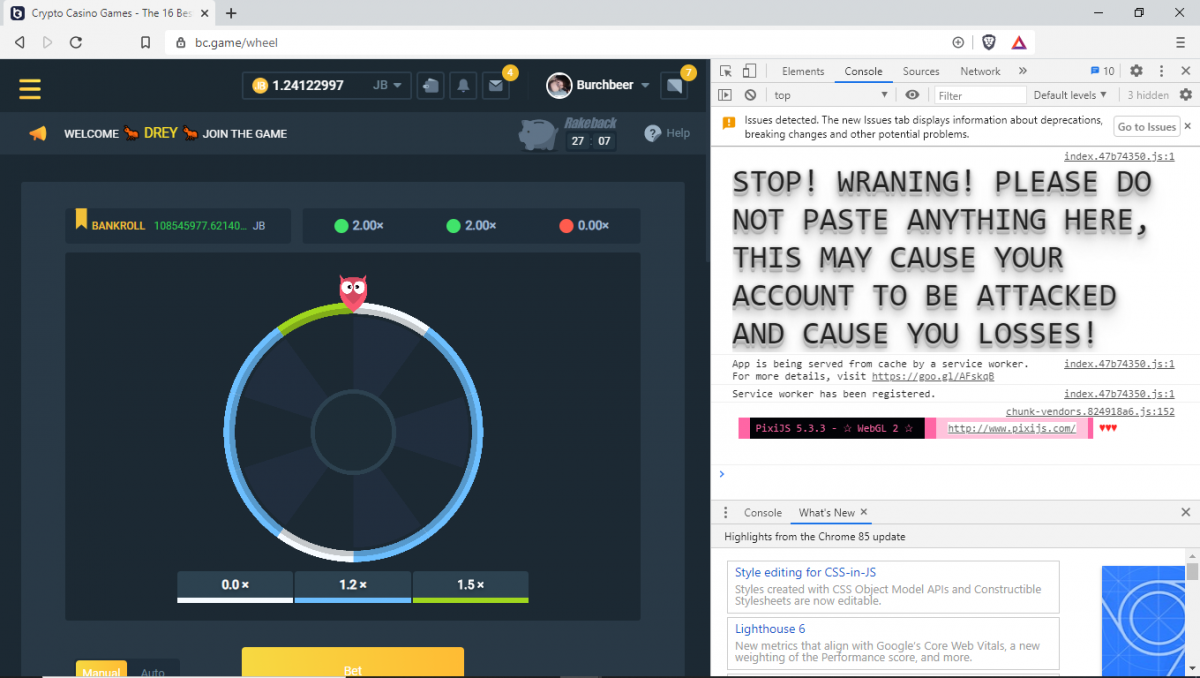This screenshot has width=1200, height=678.
Task: Expand the Default levels dropdown
Action: coord(1070,95)
